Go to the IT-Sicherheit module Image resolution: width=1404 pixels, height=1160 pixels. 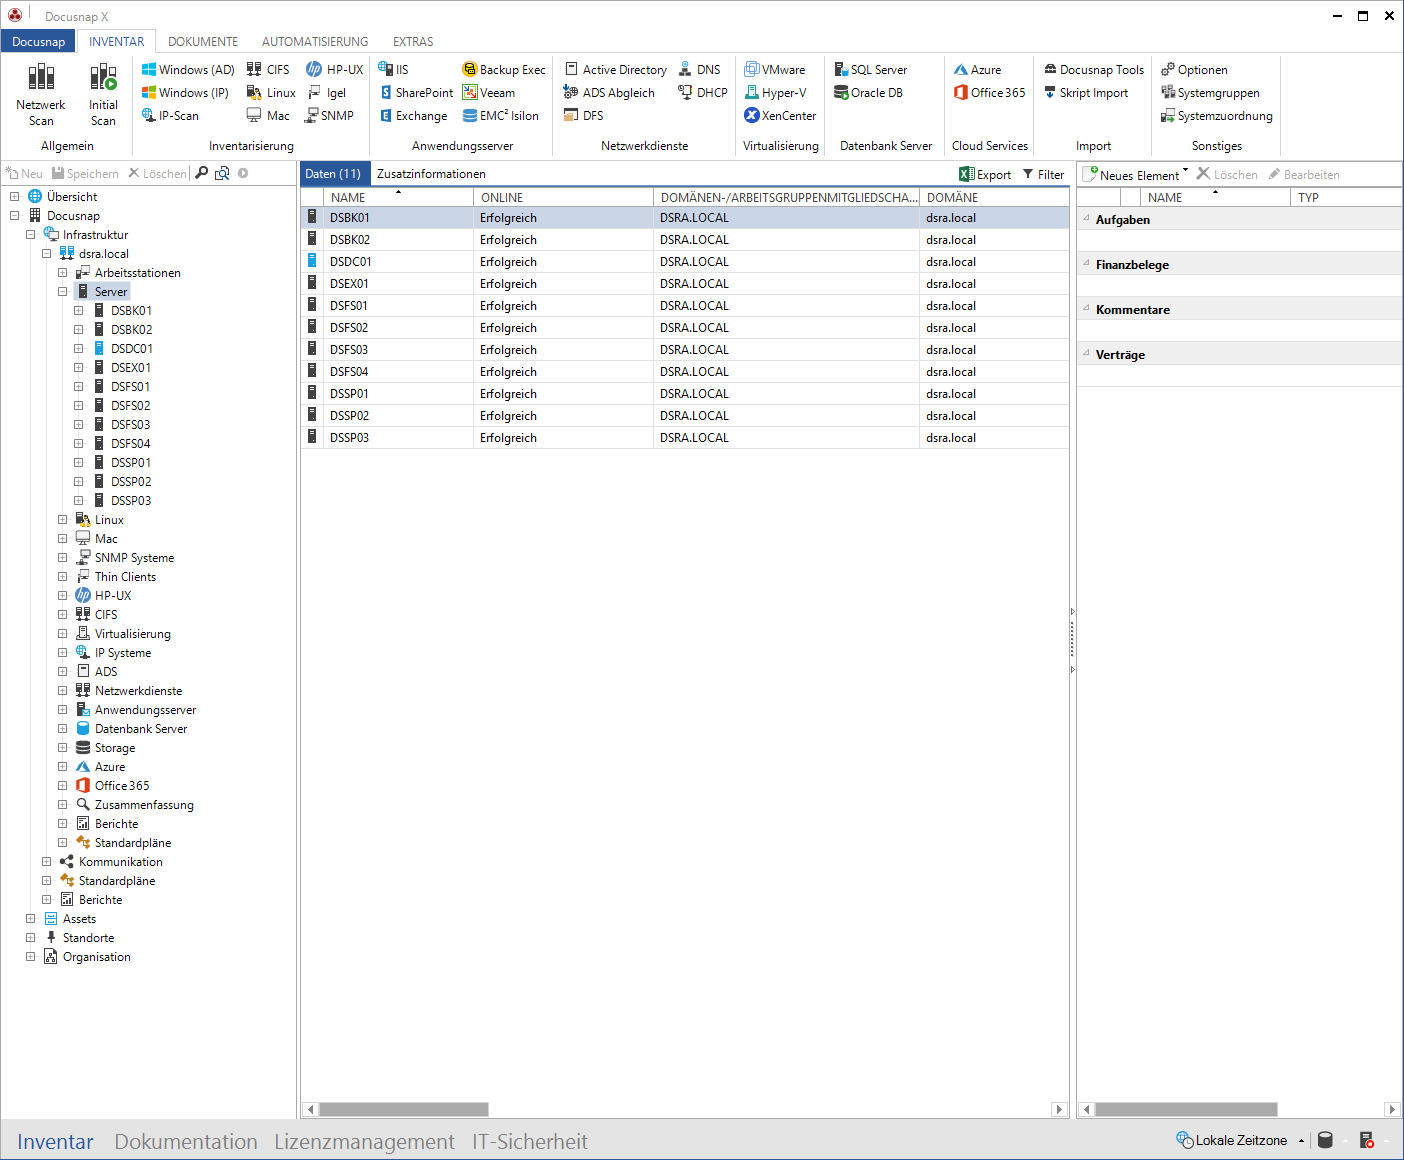click(x=530, y=1142)
